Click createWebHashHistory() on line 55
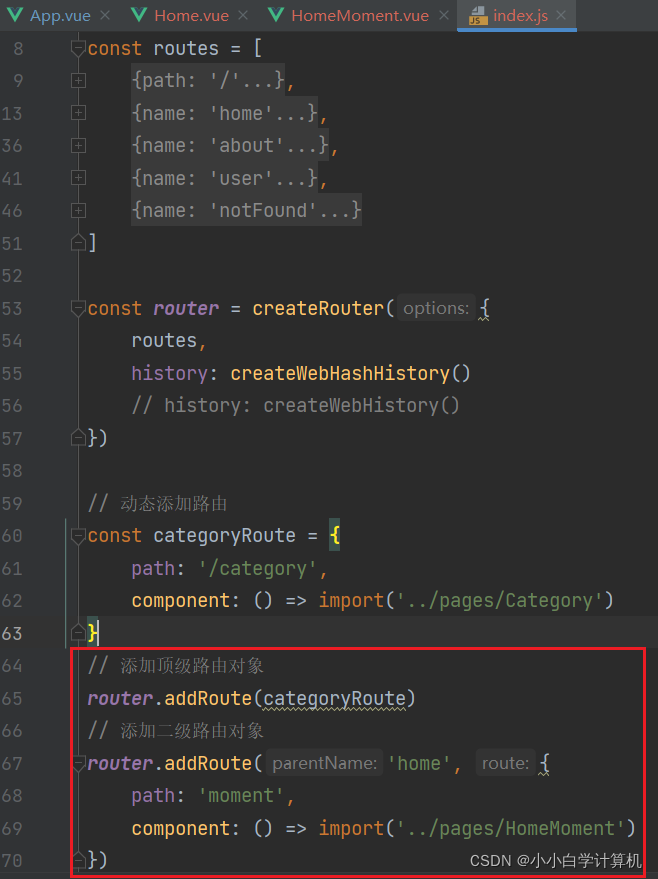This screenshot has width=658, height=879. [350, 373]
